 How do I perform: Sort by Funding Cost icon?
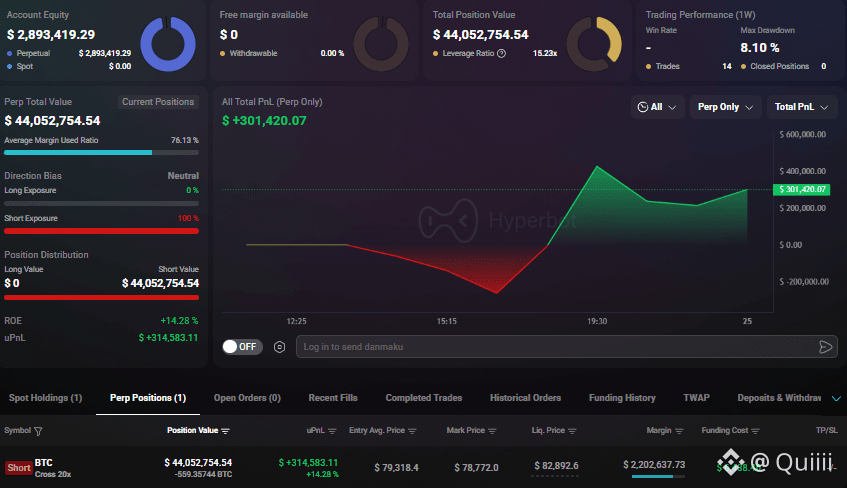click(x=755, y=431)
